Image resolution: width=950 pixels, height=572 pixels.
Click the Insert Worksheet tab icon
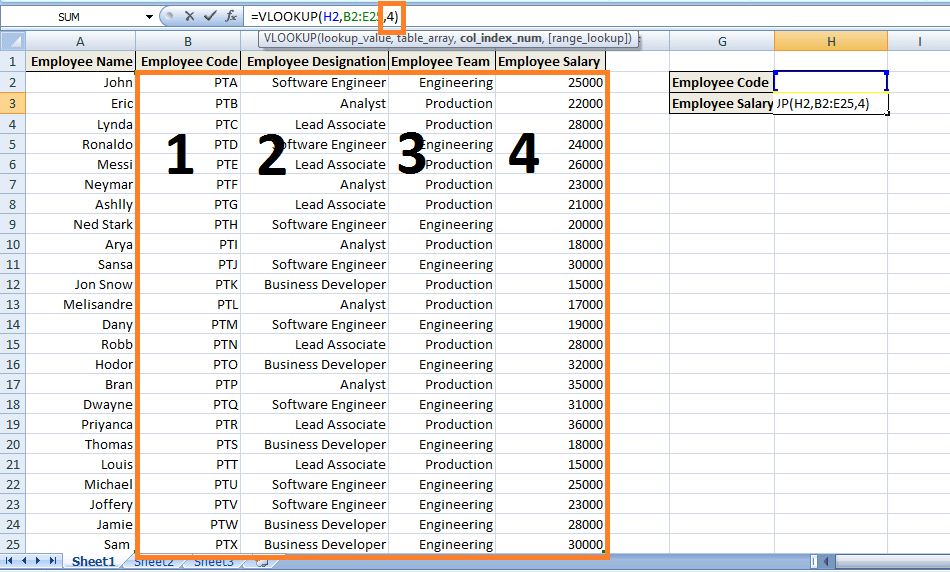262,563
